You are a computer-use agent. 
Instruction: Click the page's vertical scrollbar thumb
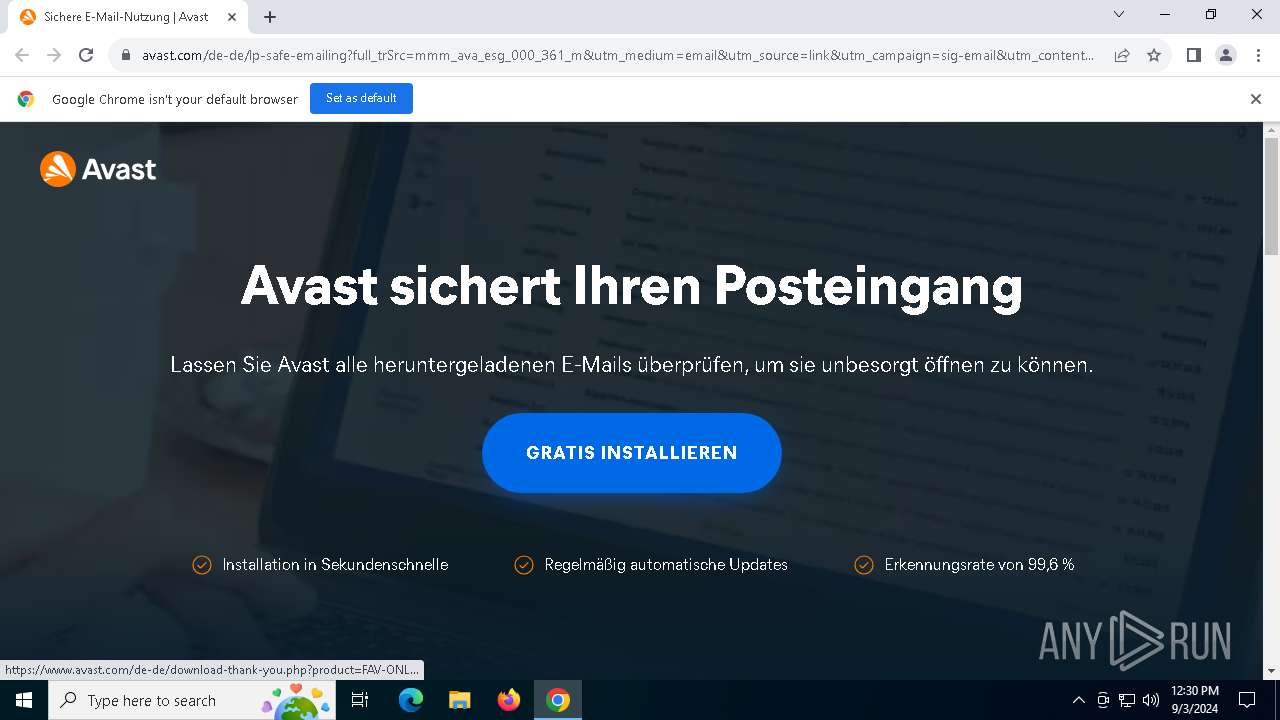[x=1271, y=197]
